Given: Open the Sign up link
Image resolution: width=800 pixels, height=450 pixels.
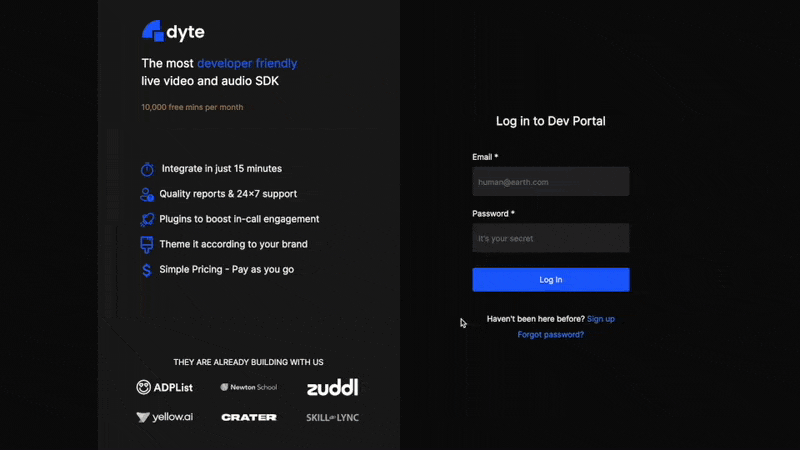Looking at the screenshot, I should click(x=601, y=319).
